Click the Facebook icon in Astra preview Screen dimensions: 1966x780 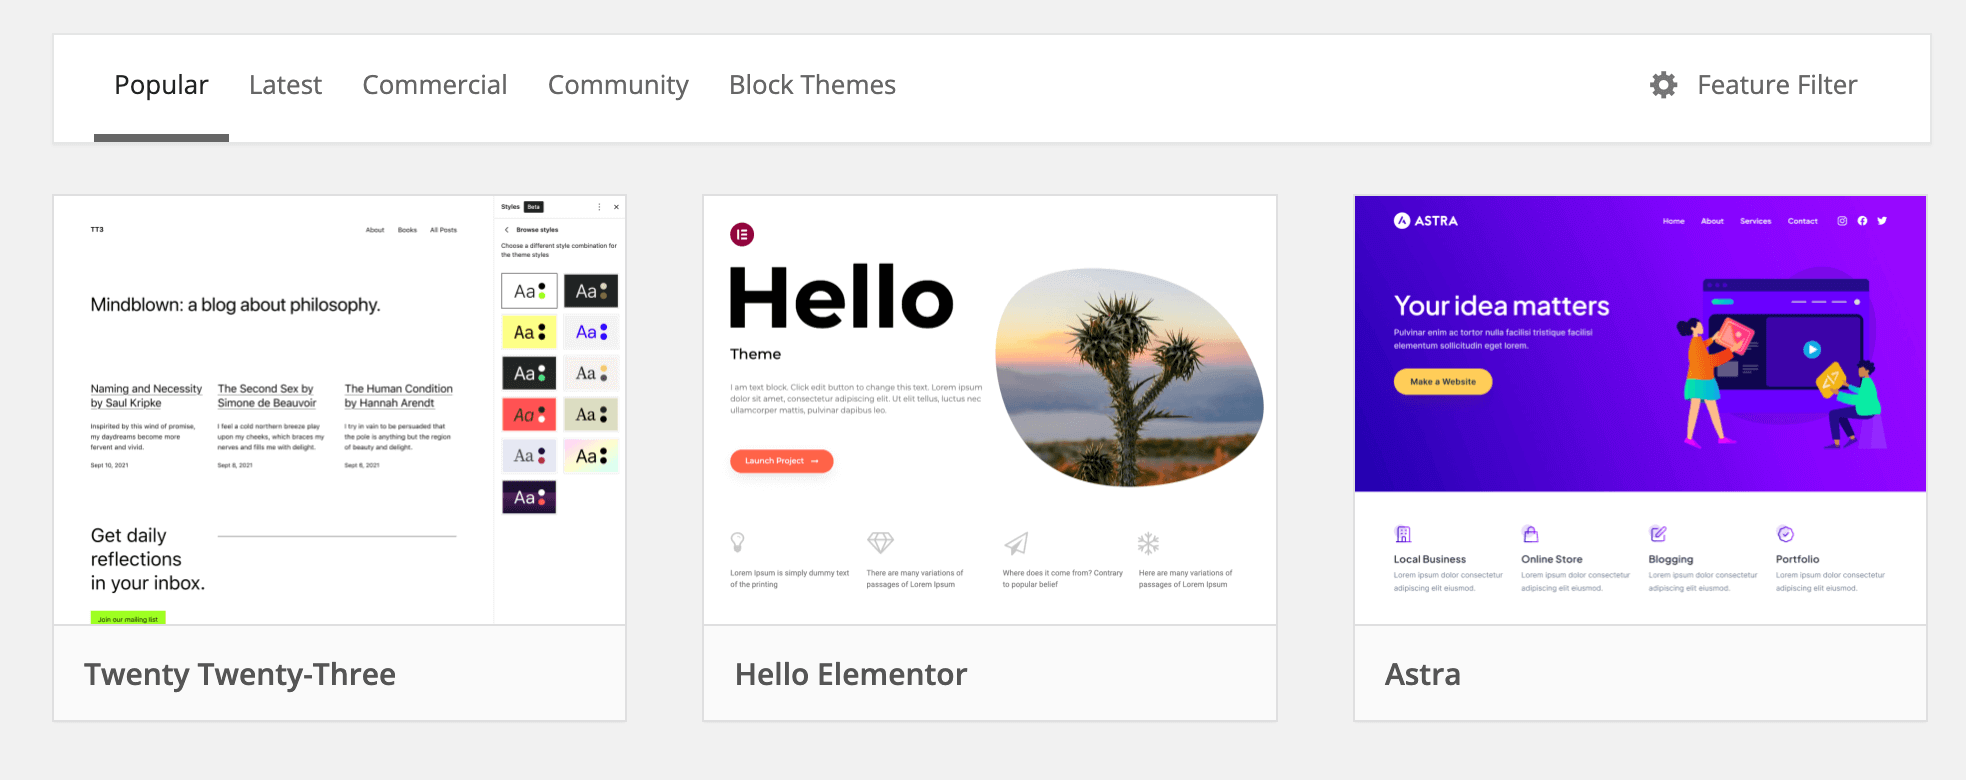pos(1862,221)
